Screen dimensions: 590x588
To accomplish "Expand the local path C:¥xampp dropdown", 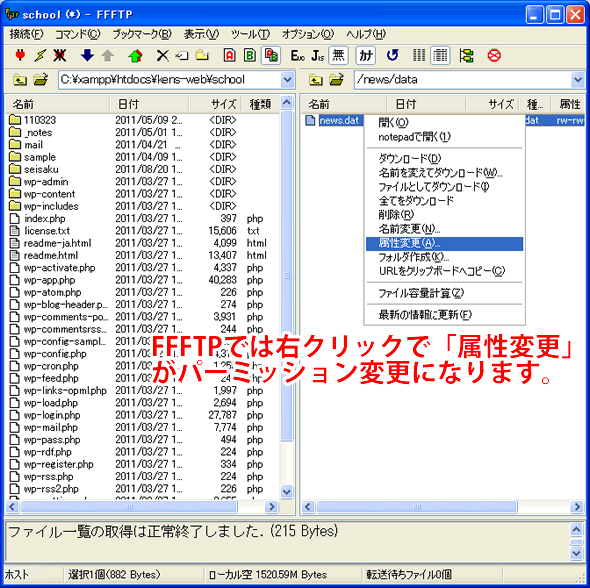I will point(287,80).
